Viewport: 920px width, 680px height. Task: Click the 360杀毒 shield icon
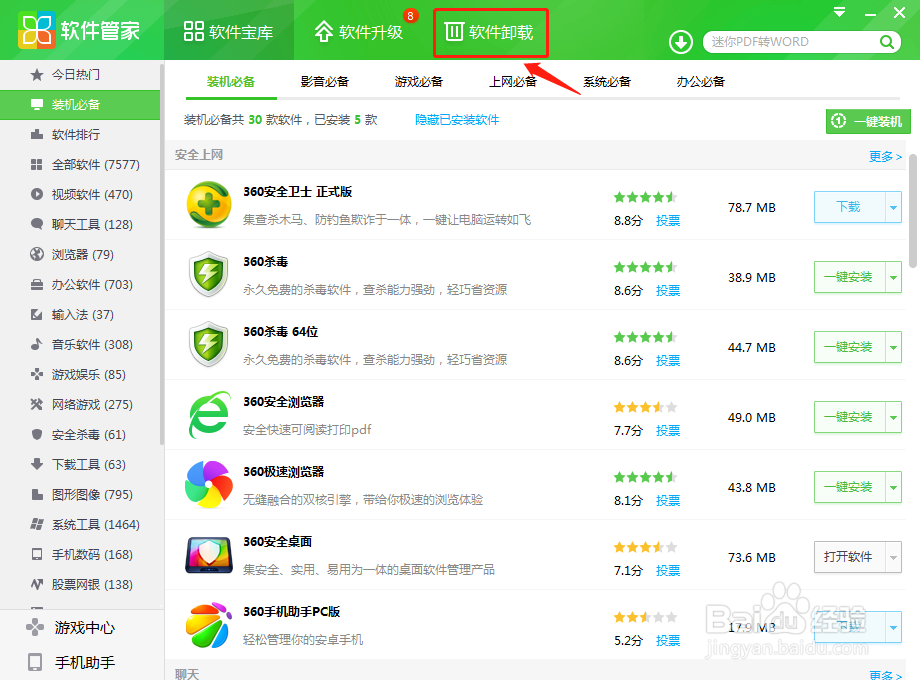(x=208, y=275)
